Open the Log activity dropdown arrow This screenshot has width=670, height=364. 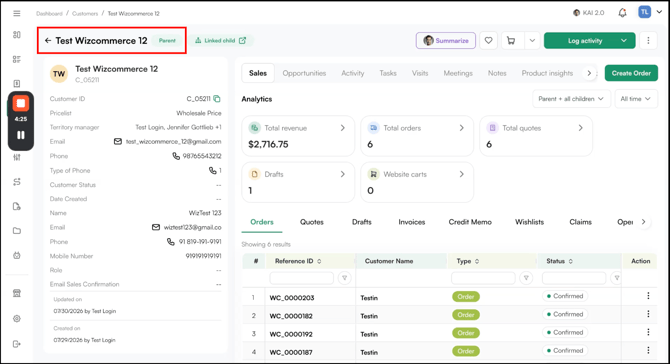tap(624, 41)
